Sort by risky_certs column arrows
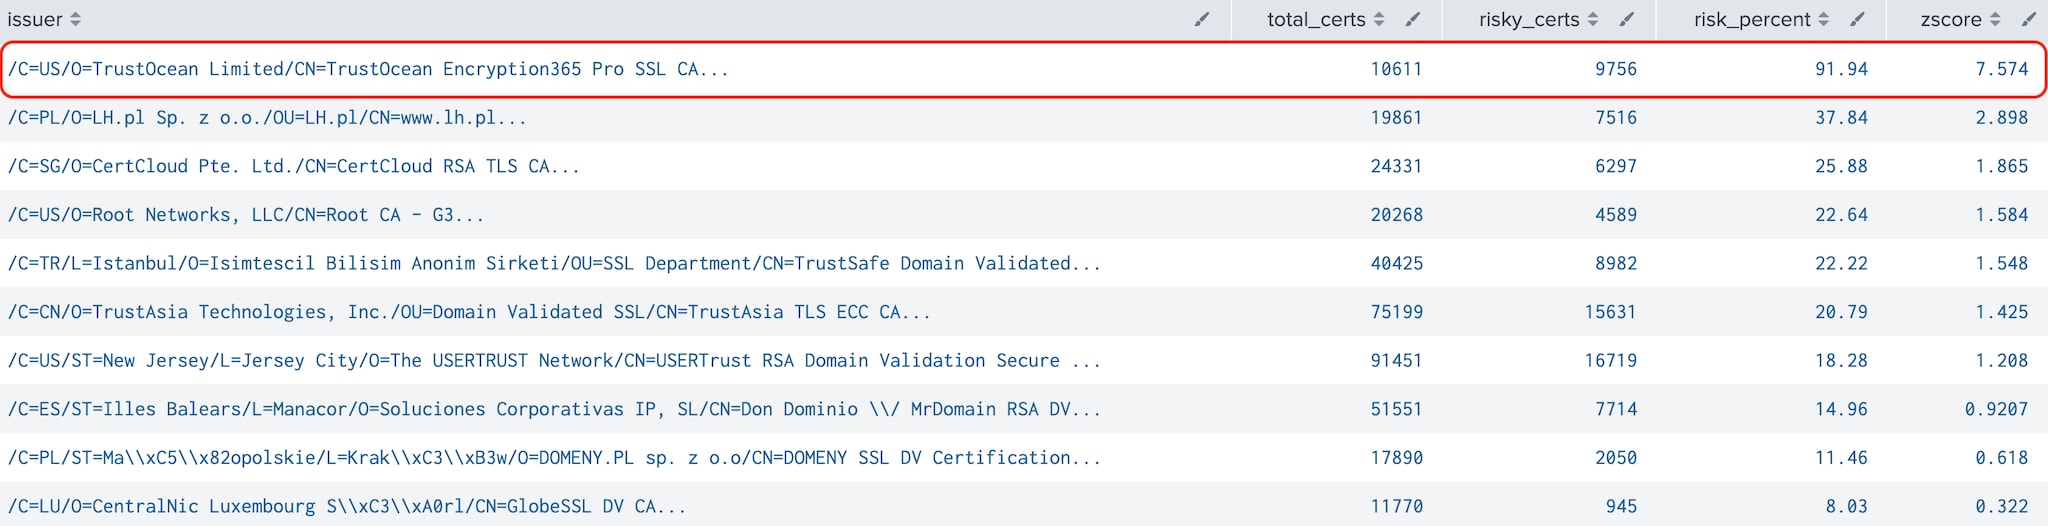Image resolution: width=2048 pixels, height=526 pixels. point(1593,20)
